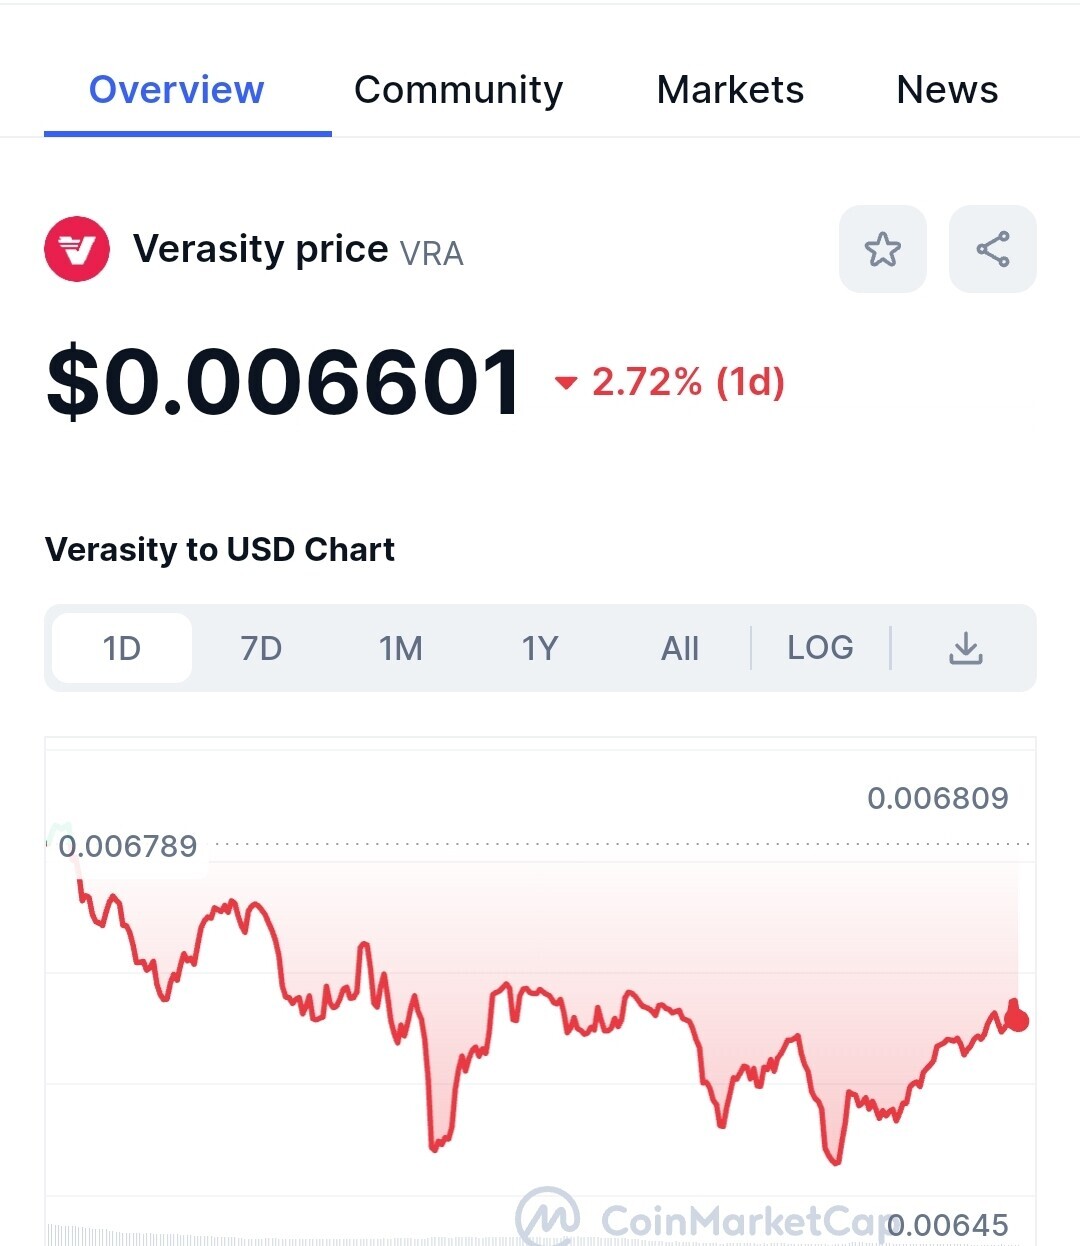This screenshot has height=1246, width=1080.
Task: Go to the News tab
Action: (947, 90)
